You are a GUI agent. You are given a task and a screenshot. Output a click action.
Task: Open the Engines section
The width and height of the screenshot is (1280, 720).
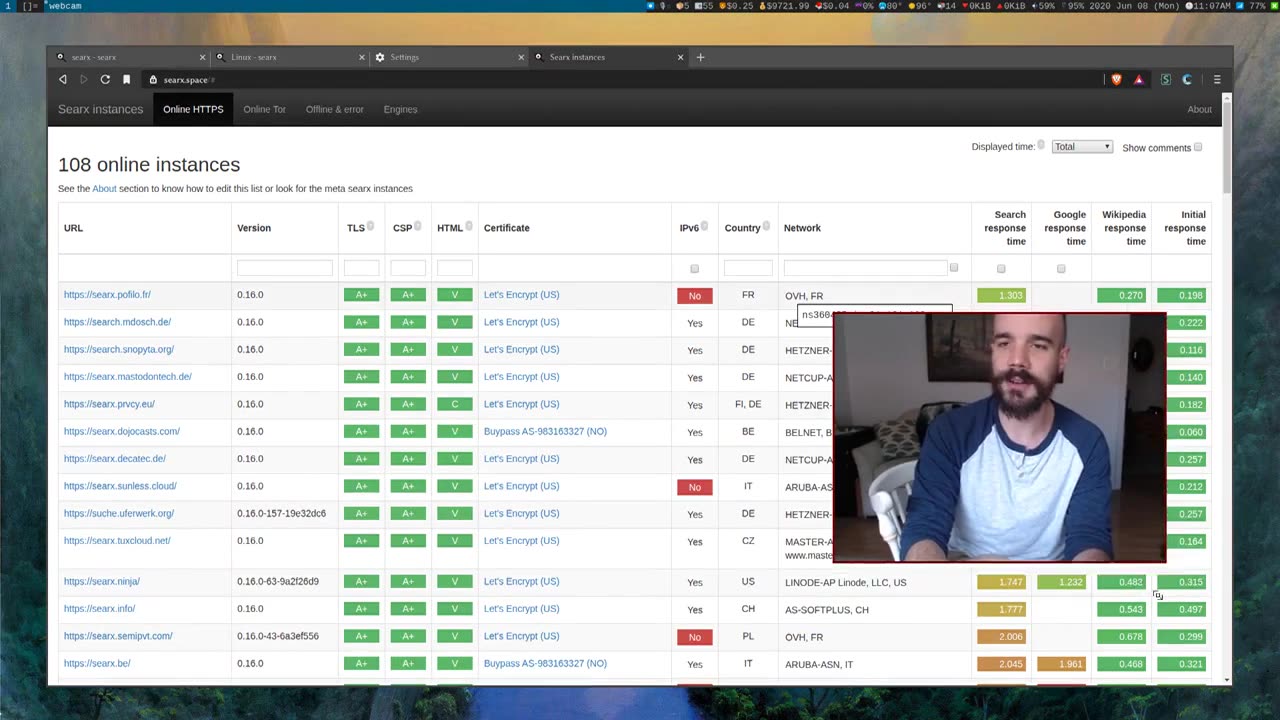point(400,109)
